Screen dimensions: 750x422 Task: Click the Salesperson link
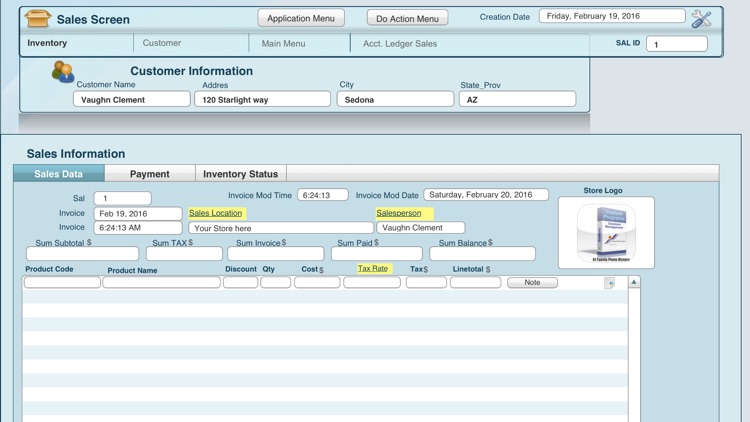(x=399, y=213)
